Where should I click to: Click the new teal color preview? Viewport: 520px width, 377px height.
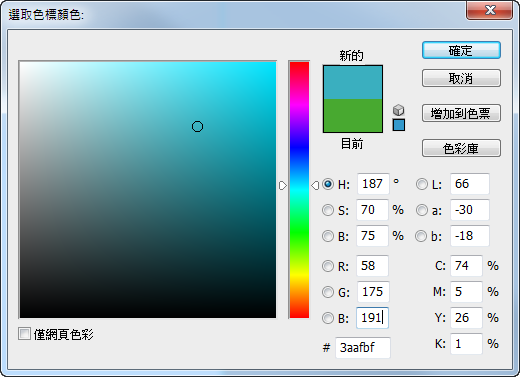pos(353,82)
